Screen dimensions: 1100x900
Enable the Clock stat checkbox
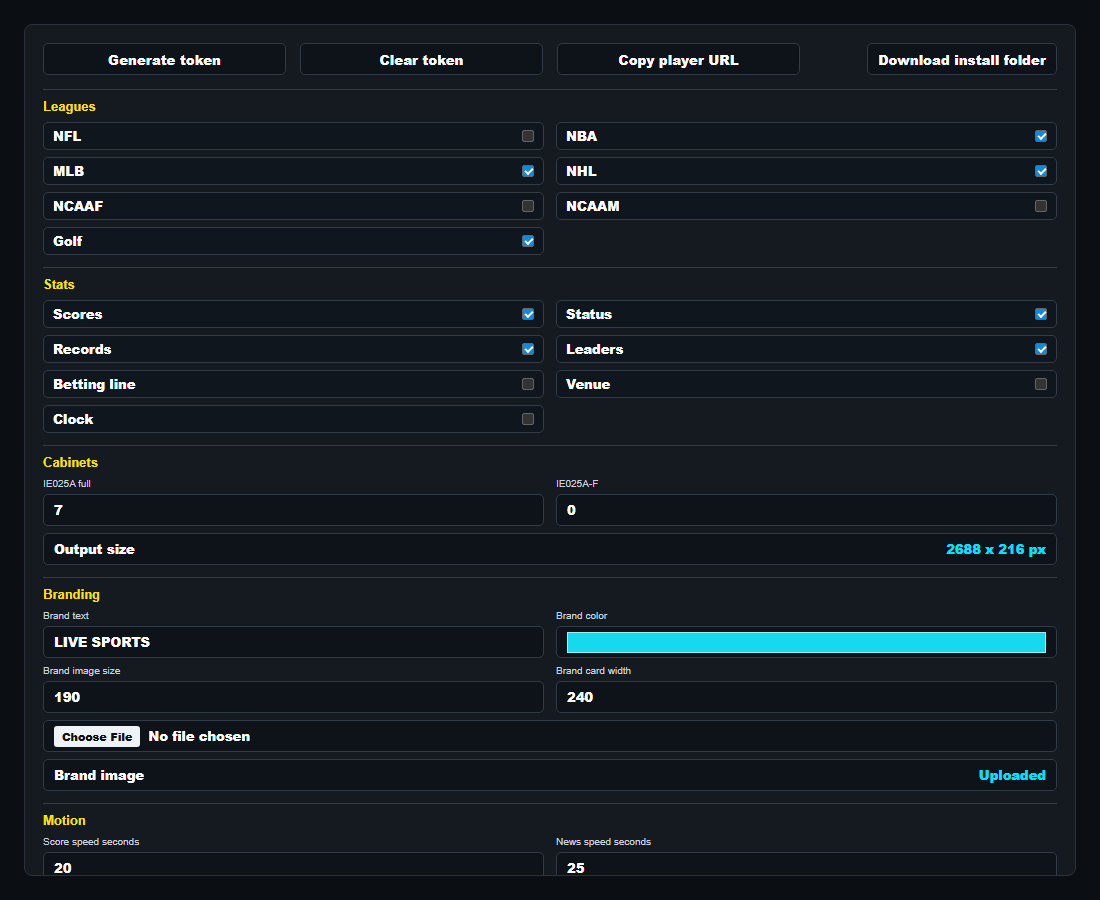point(528,419)
